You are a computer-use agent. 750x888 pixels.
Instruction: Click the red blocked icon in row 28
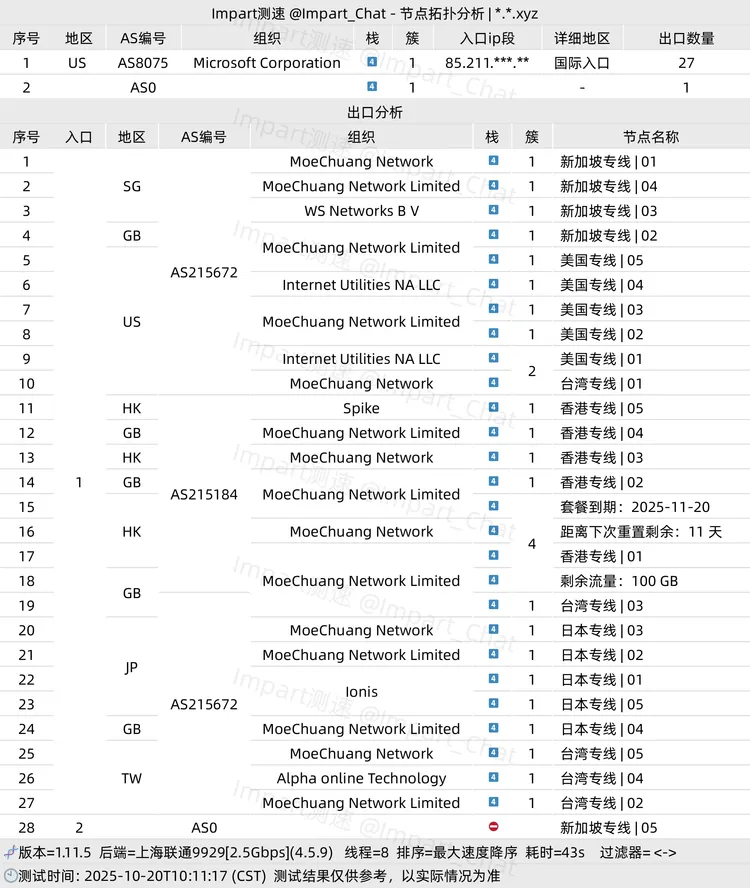tap(492, 827)
